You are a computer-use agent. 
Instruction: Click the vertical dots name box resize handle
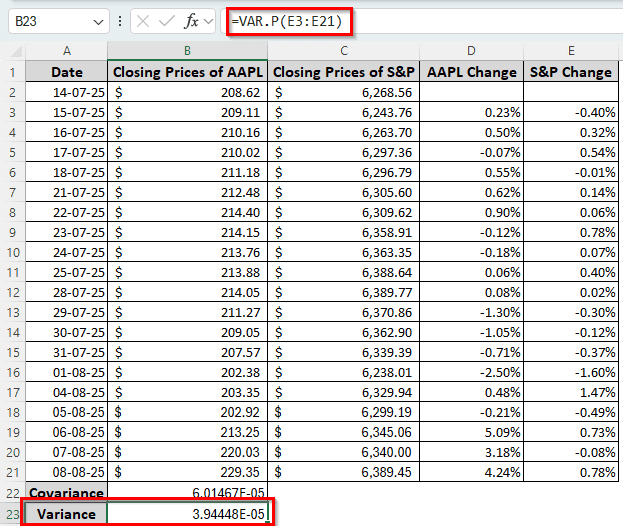(119, 20)
